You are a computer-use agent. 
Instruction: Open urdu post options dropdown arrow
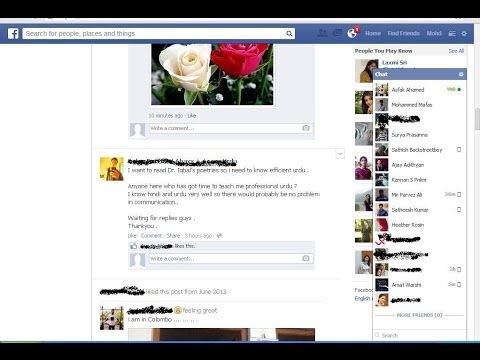pyautogui.click(x=340, y=154)
